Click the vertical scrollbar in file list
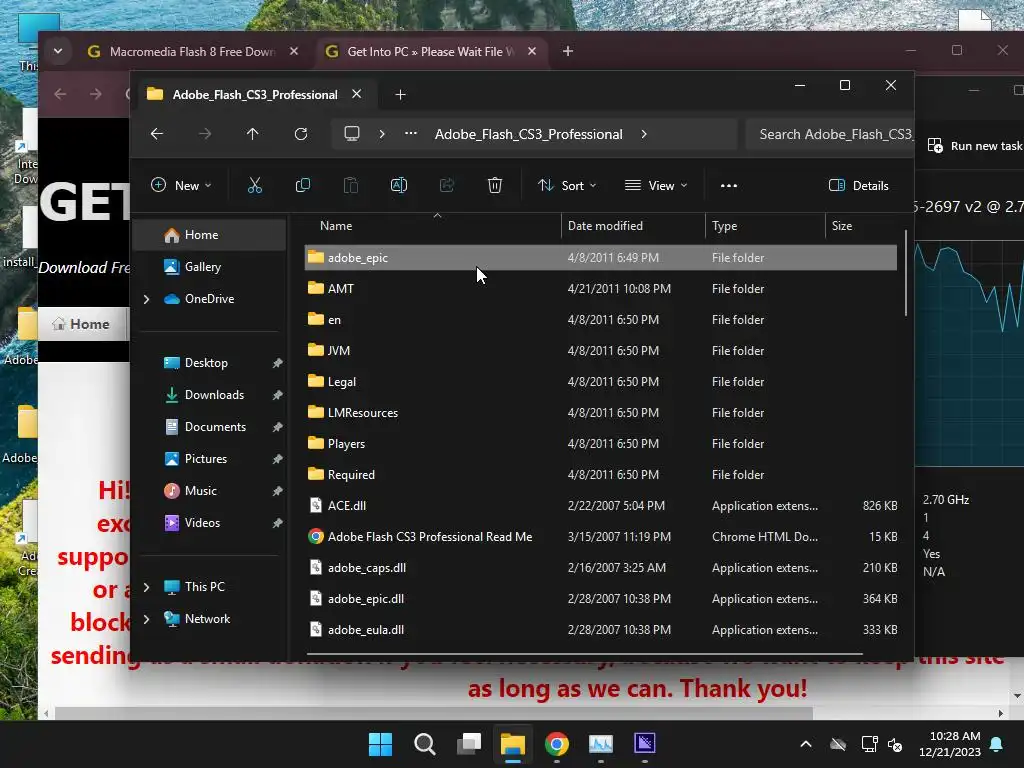This screenshot has height=768, width=1024. (x=906, y=273)
